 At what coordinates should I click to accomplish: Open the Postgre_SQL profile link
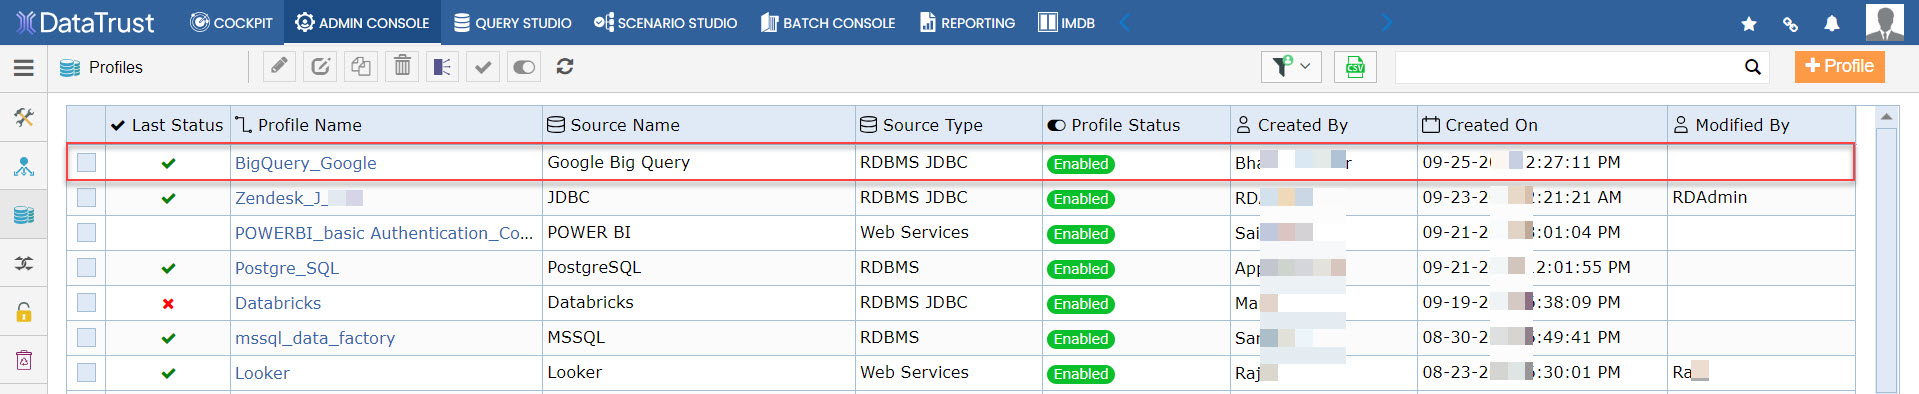click(287, 268)
